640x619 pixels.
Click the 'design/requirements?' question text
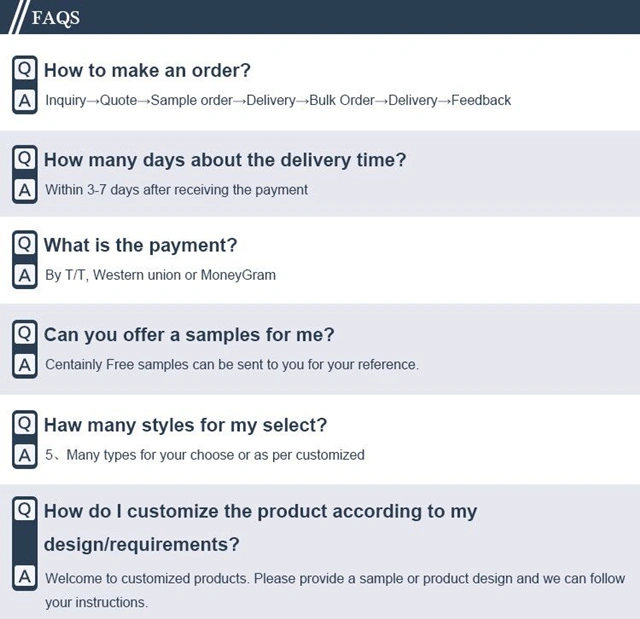click(142, 544)
